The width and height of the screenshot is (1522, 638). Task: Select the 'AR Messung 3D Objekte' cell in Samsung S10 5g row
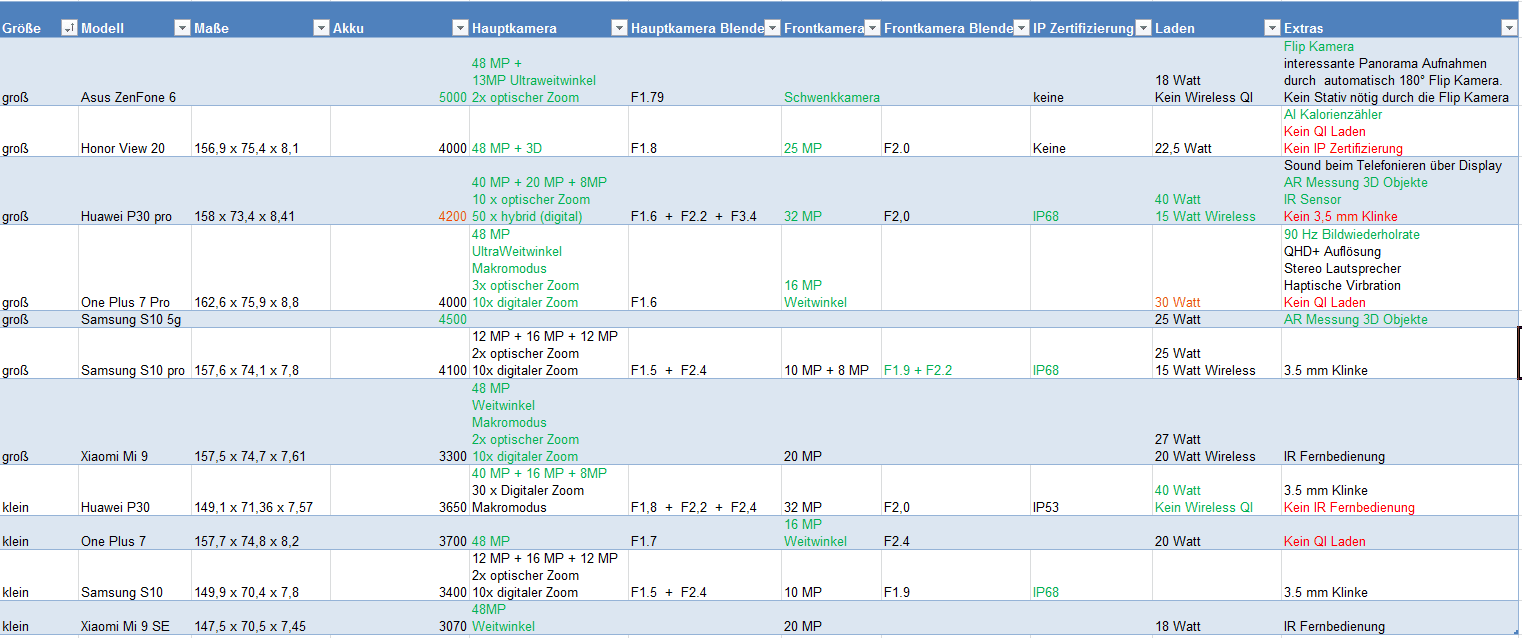1400,319
